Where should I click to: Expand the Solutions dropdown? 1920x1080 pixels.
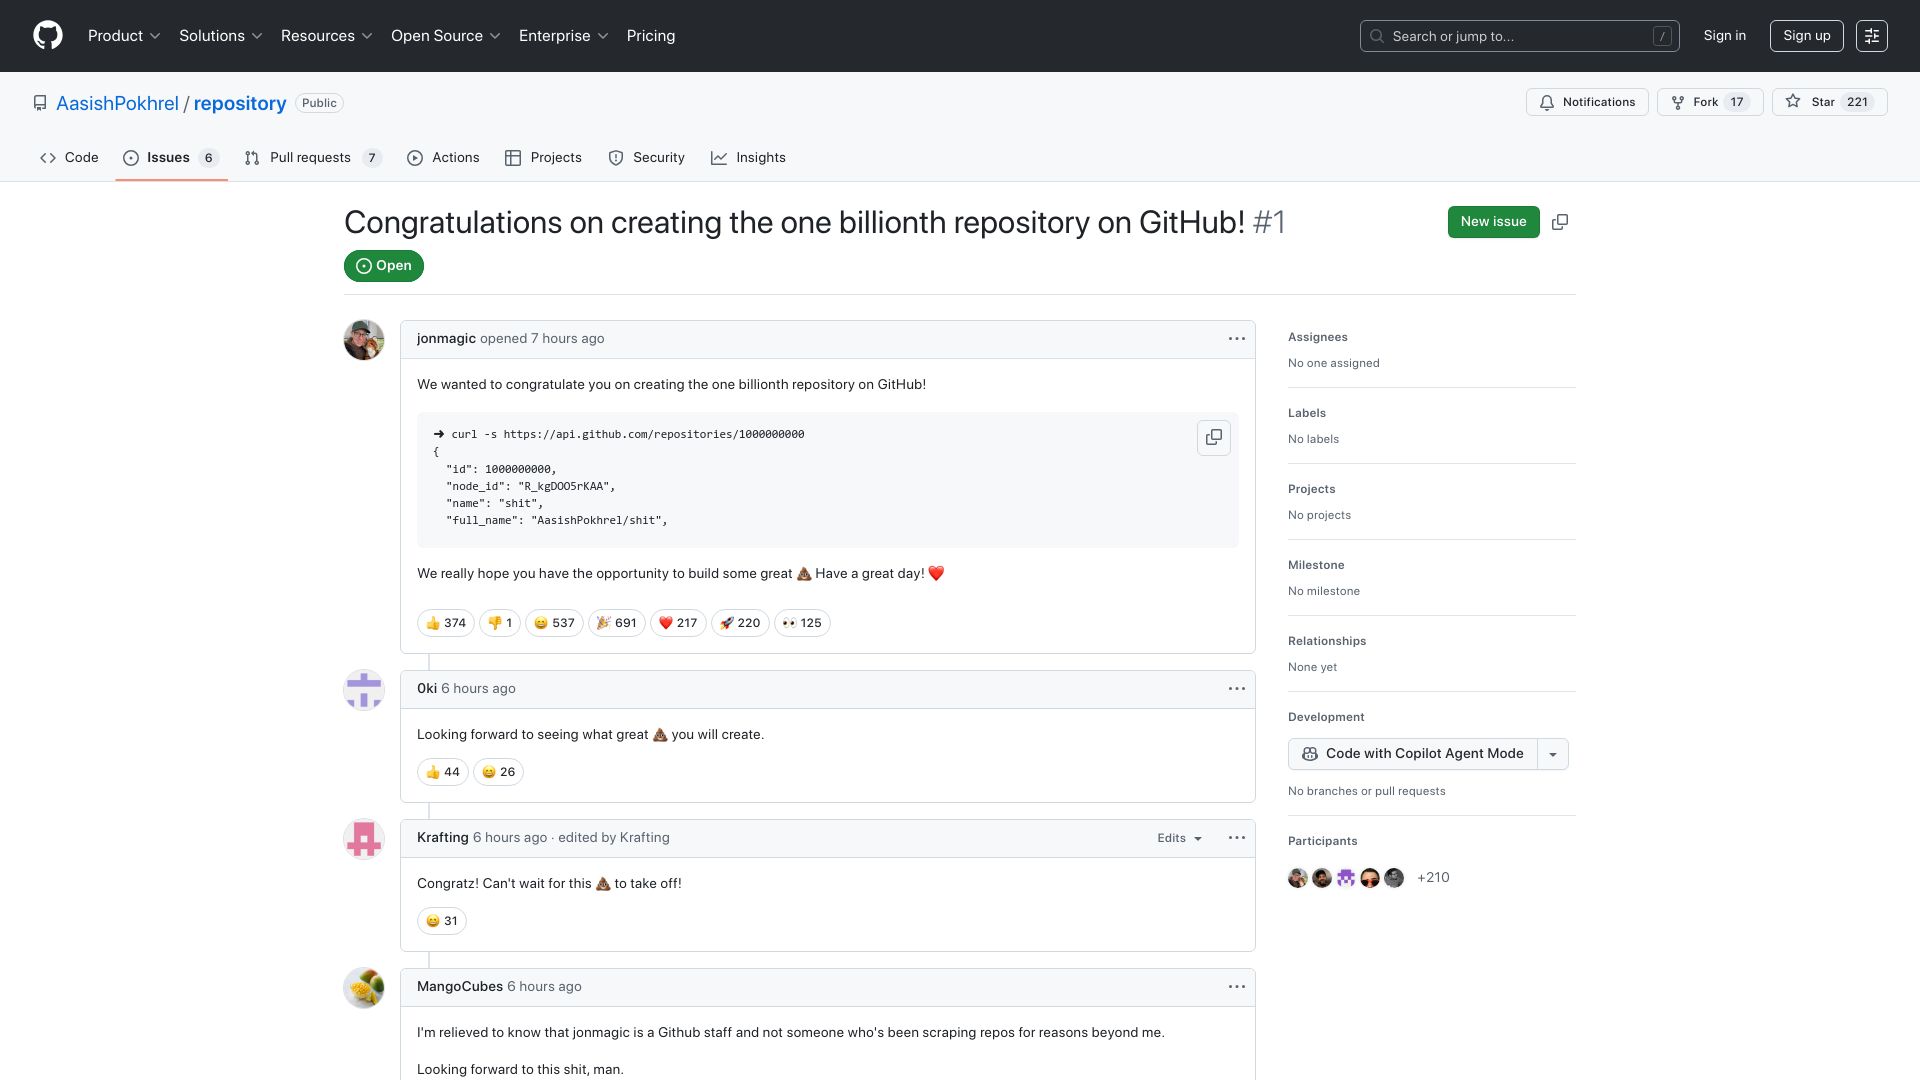point(221,36)
